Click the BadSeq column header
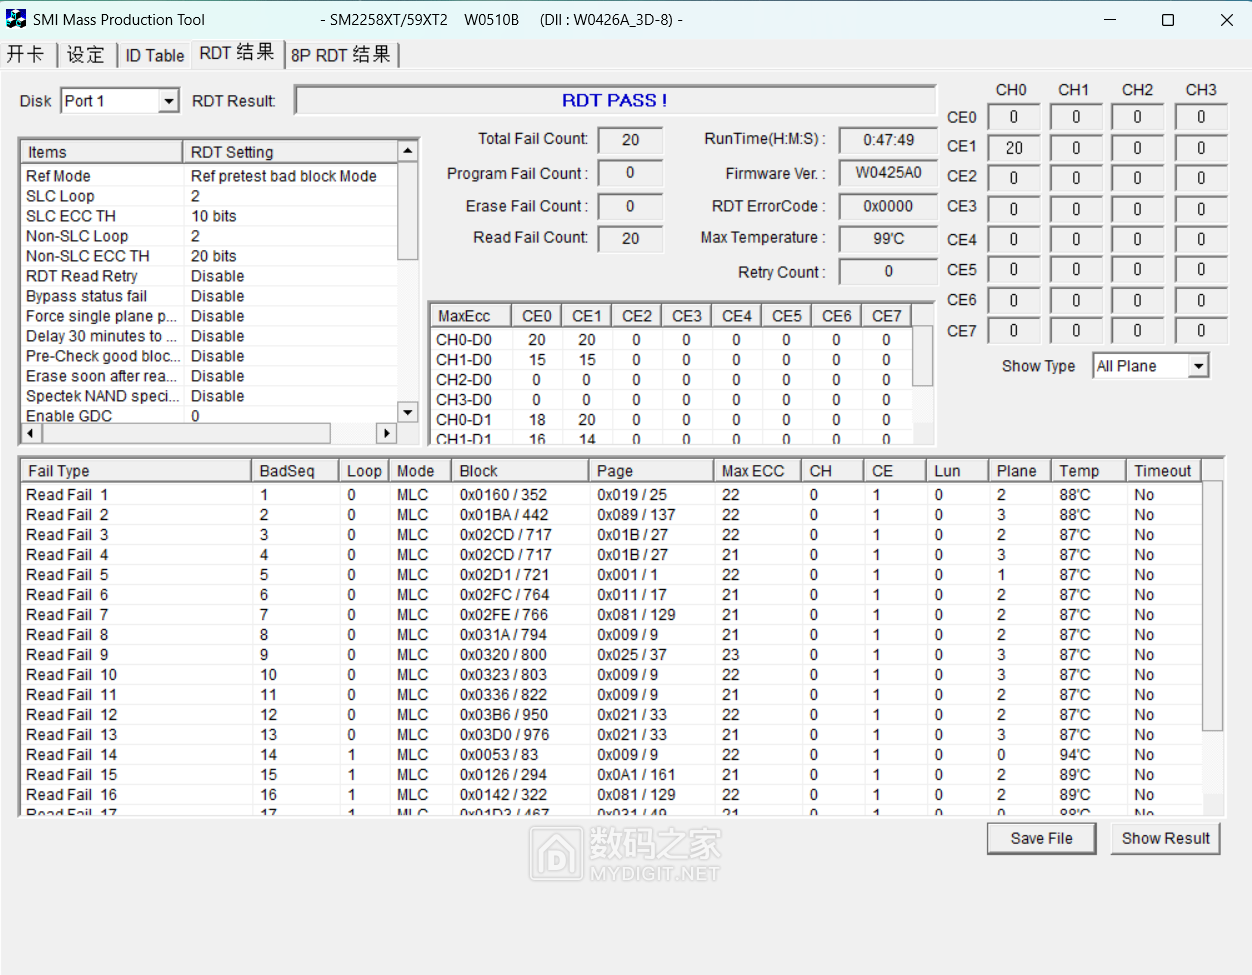The image size is (1252, 975). coord(295,471)
